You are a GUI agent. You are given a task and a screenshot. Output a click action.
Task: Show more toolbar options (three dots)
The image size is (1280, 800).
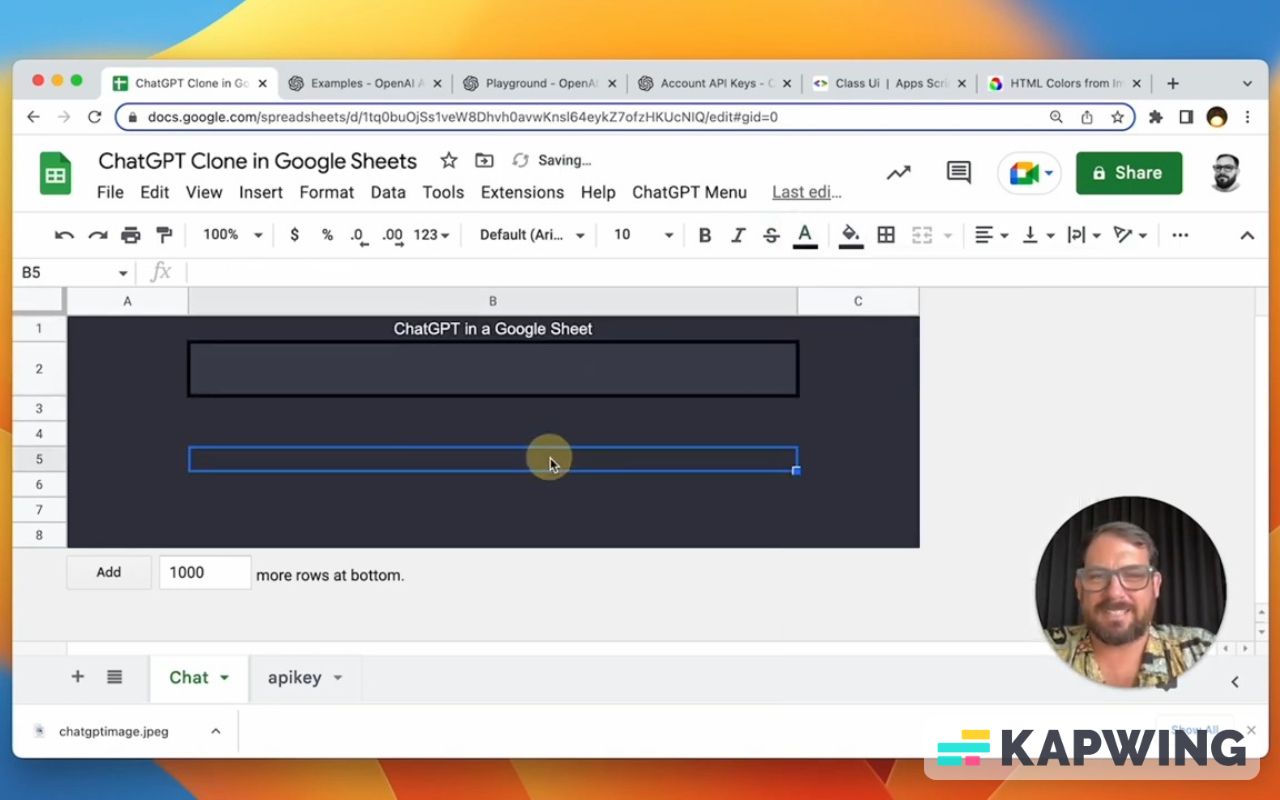tap(1180, 235)
